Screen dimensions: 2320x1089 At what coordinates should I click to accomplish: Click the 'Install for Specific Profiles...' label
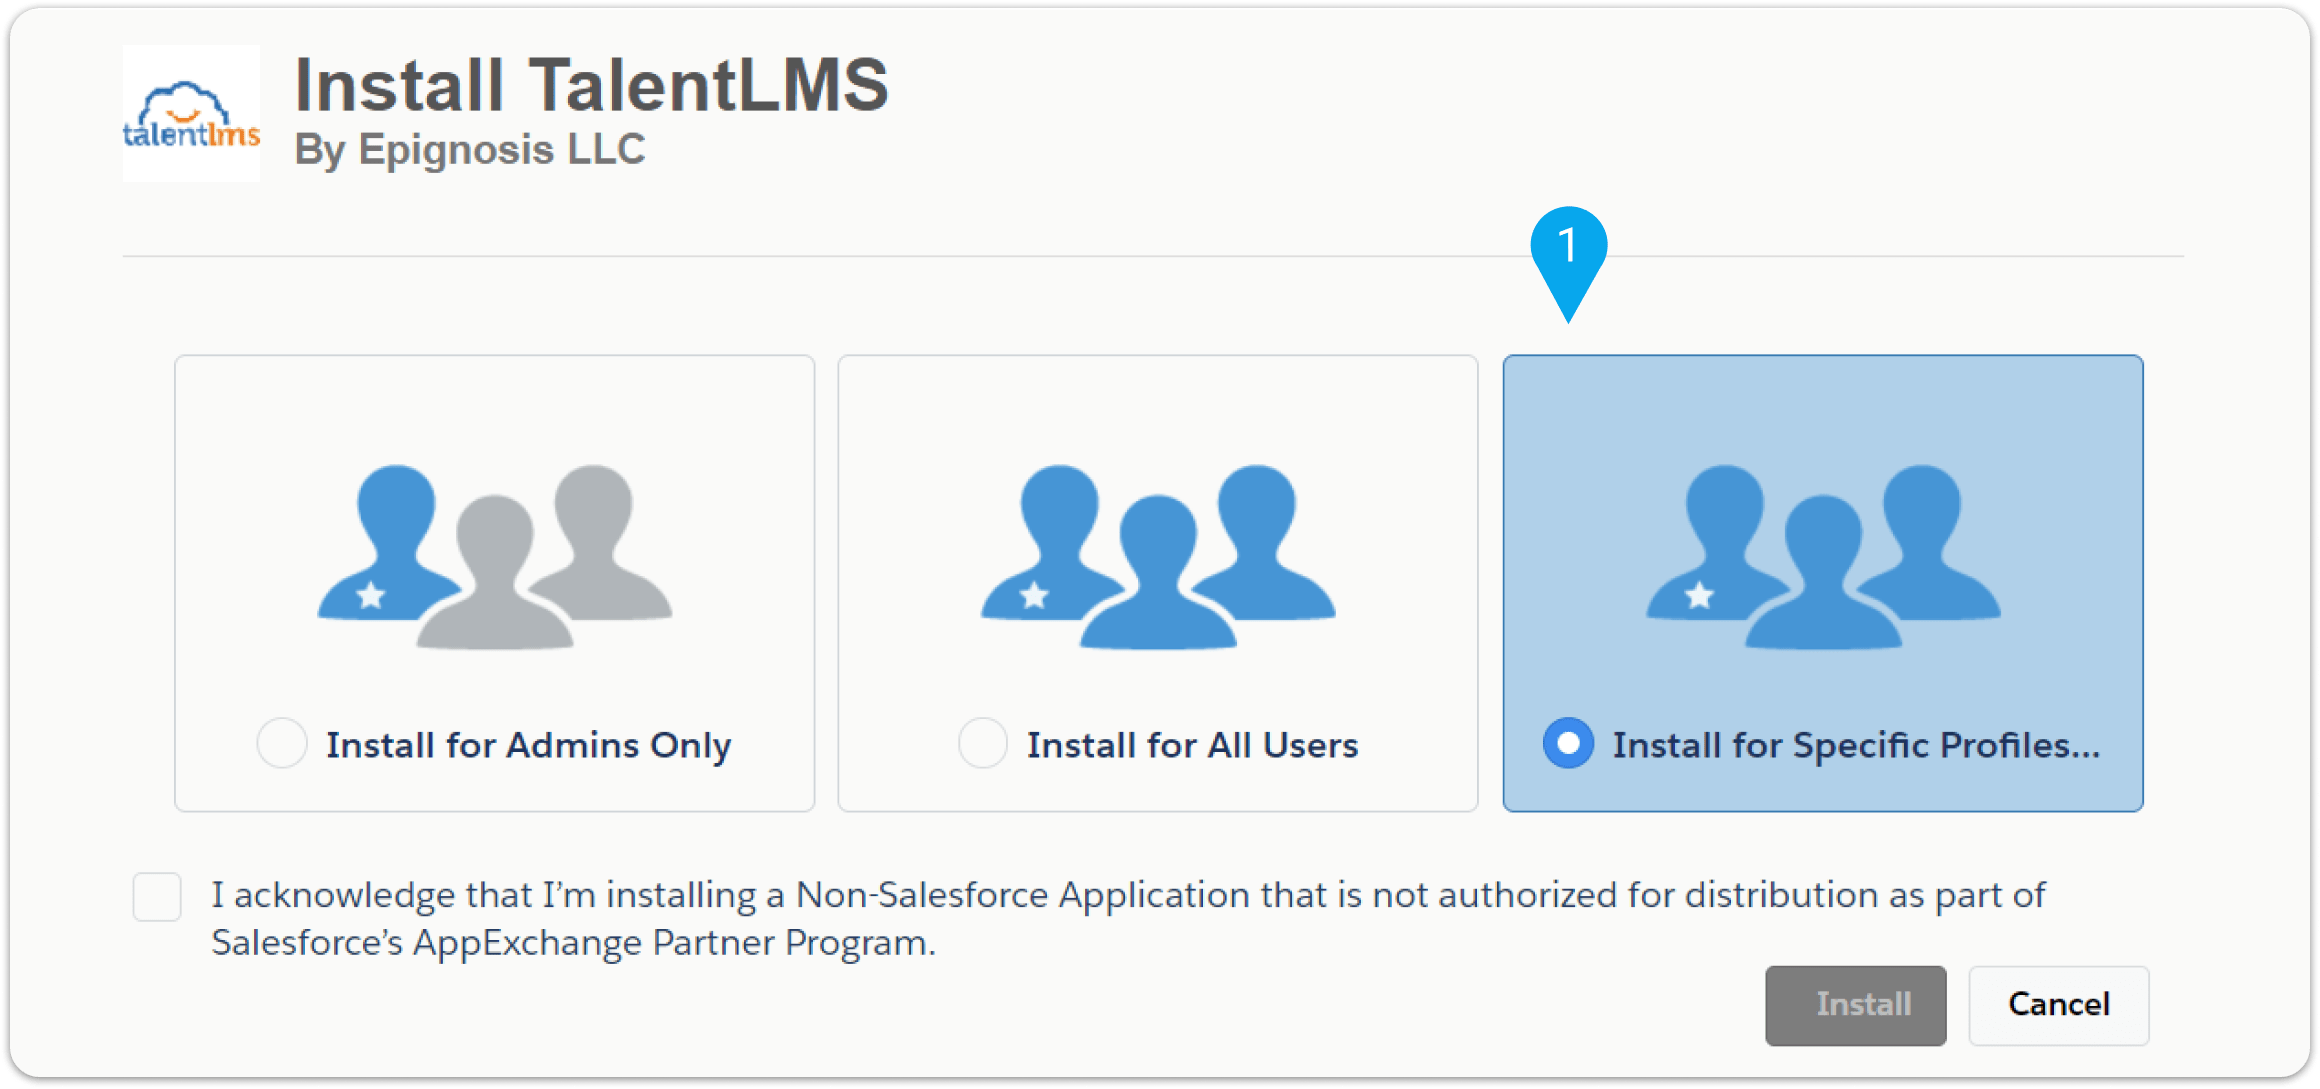coord(1856,745)
